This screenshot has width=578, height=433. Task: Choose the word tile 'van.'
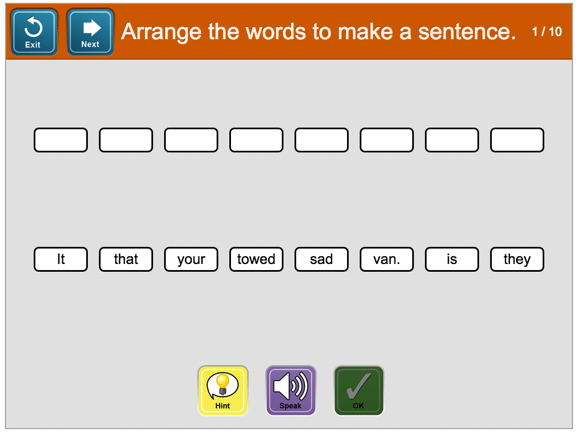pos(387,259)
